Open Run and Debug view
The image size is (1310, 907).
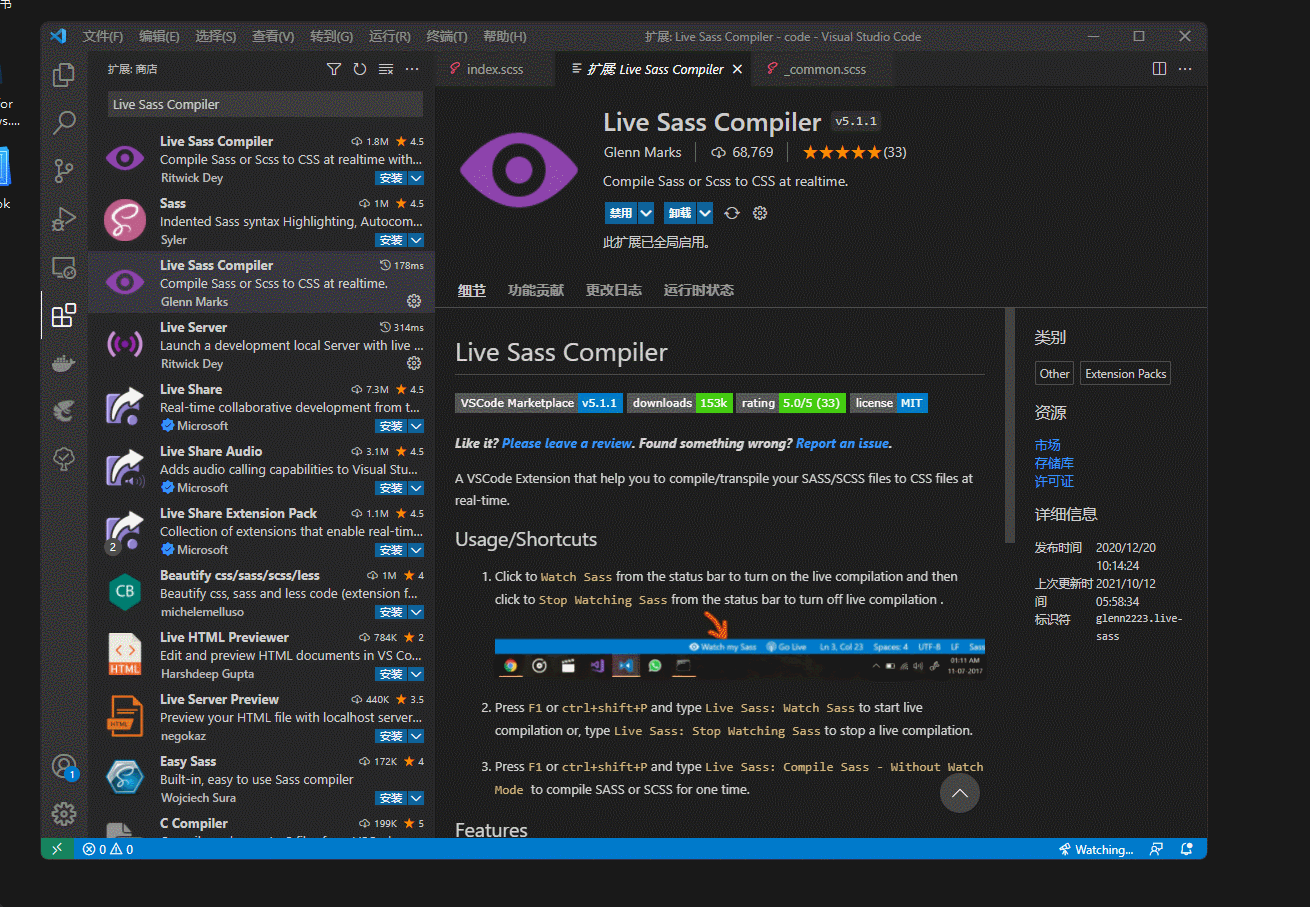coord(64,219)
